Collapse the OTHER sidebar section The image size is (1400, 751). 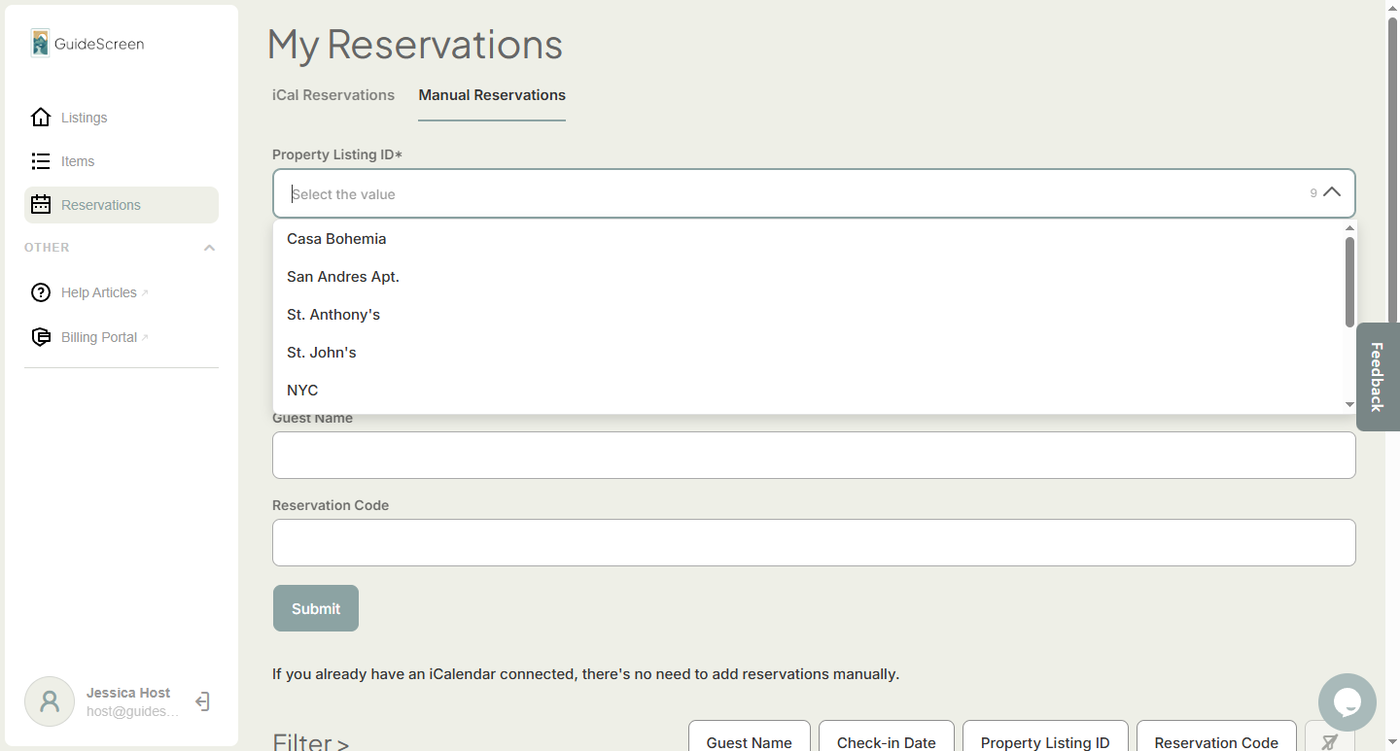[x=209, y=248]
